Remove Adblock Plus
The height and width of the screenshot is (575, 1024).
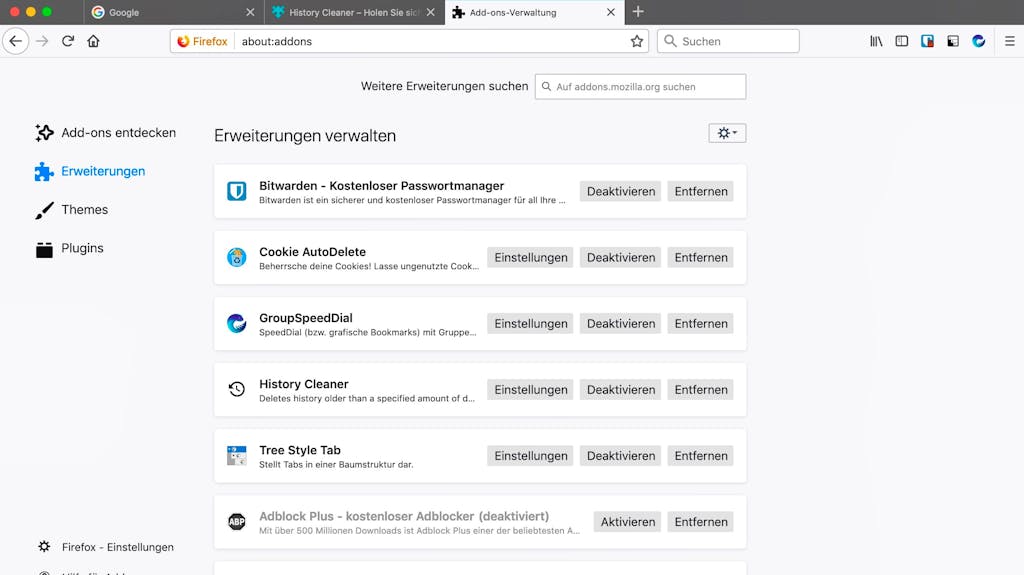701,521
